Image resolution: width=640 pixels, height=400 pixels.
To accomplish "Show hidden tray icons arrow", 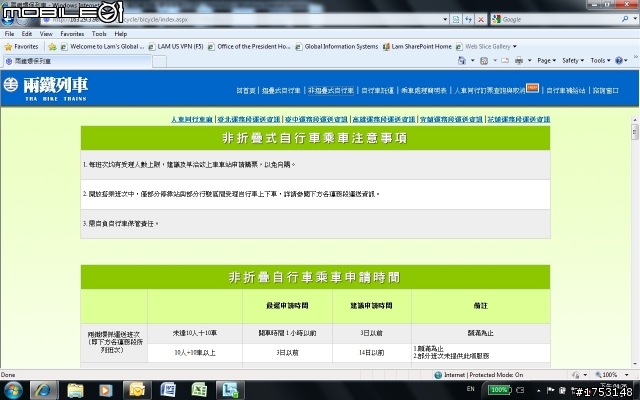I will coord(539,391).
